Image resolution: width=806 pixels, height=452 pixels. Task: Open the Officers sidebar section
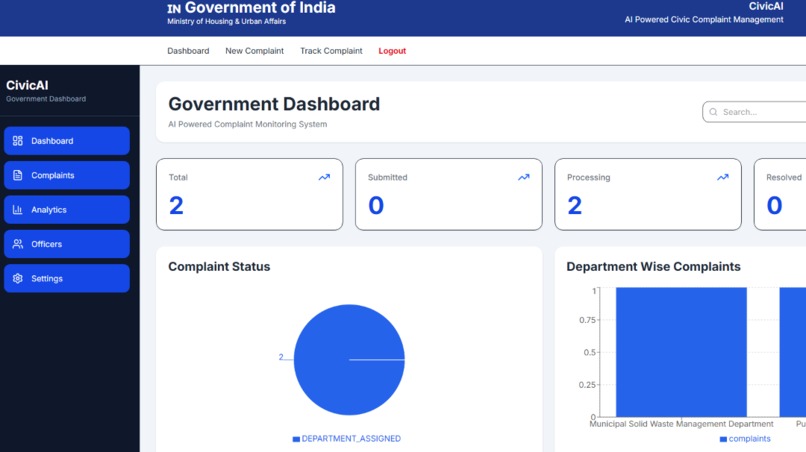coord(67,244)
